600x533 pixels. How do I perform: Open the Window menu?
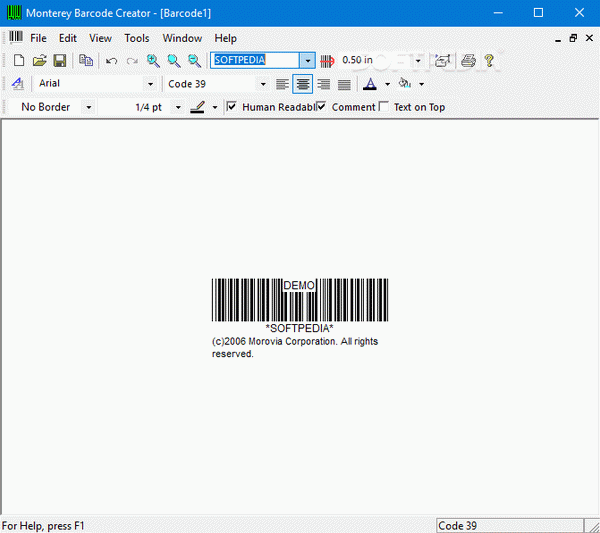182,38
